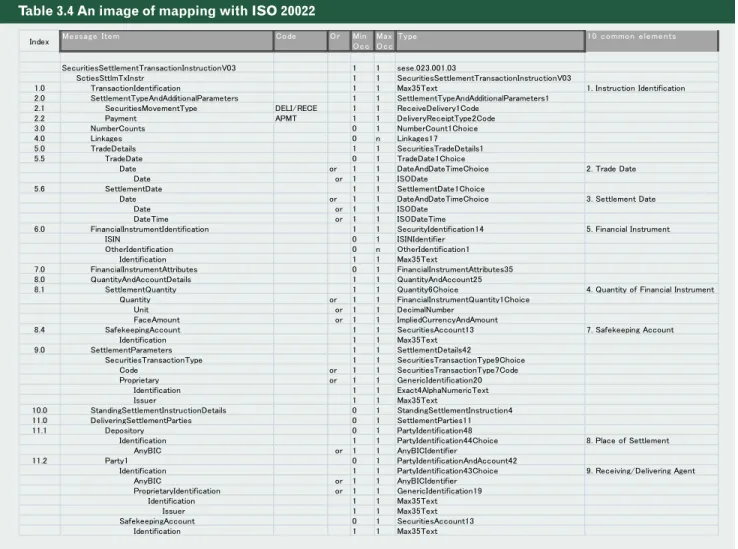Click '1. Instruction Identification' common element
Image resolution: width=738 pixels, height=549 pixels.
635,89
